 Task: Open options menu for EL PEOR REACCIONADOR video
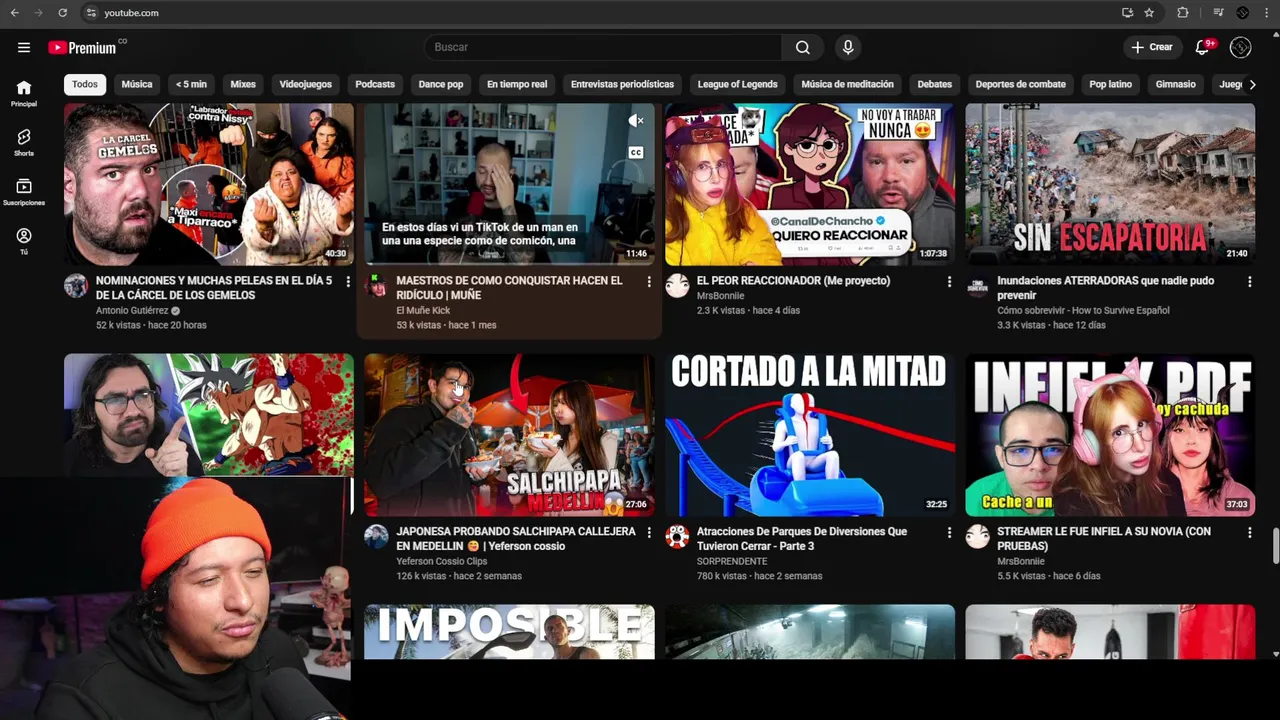pos(949,282)
